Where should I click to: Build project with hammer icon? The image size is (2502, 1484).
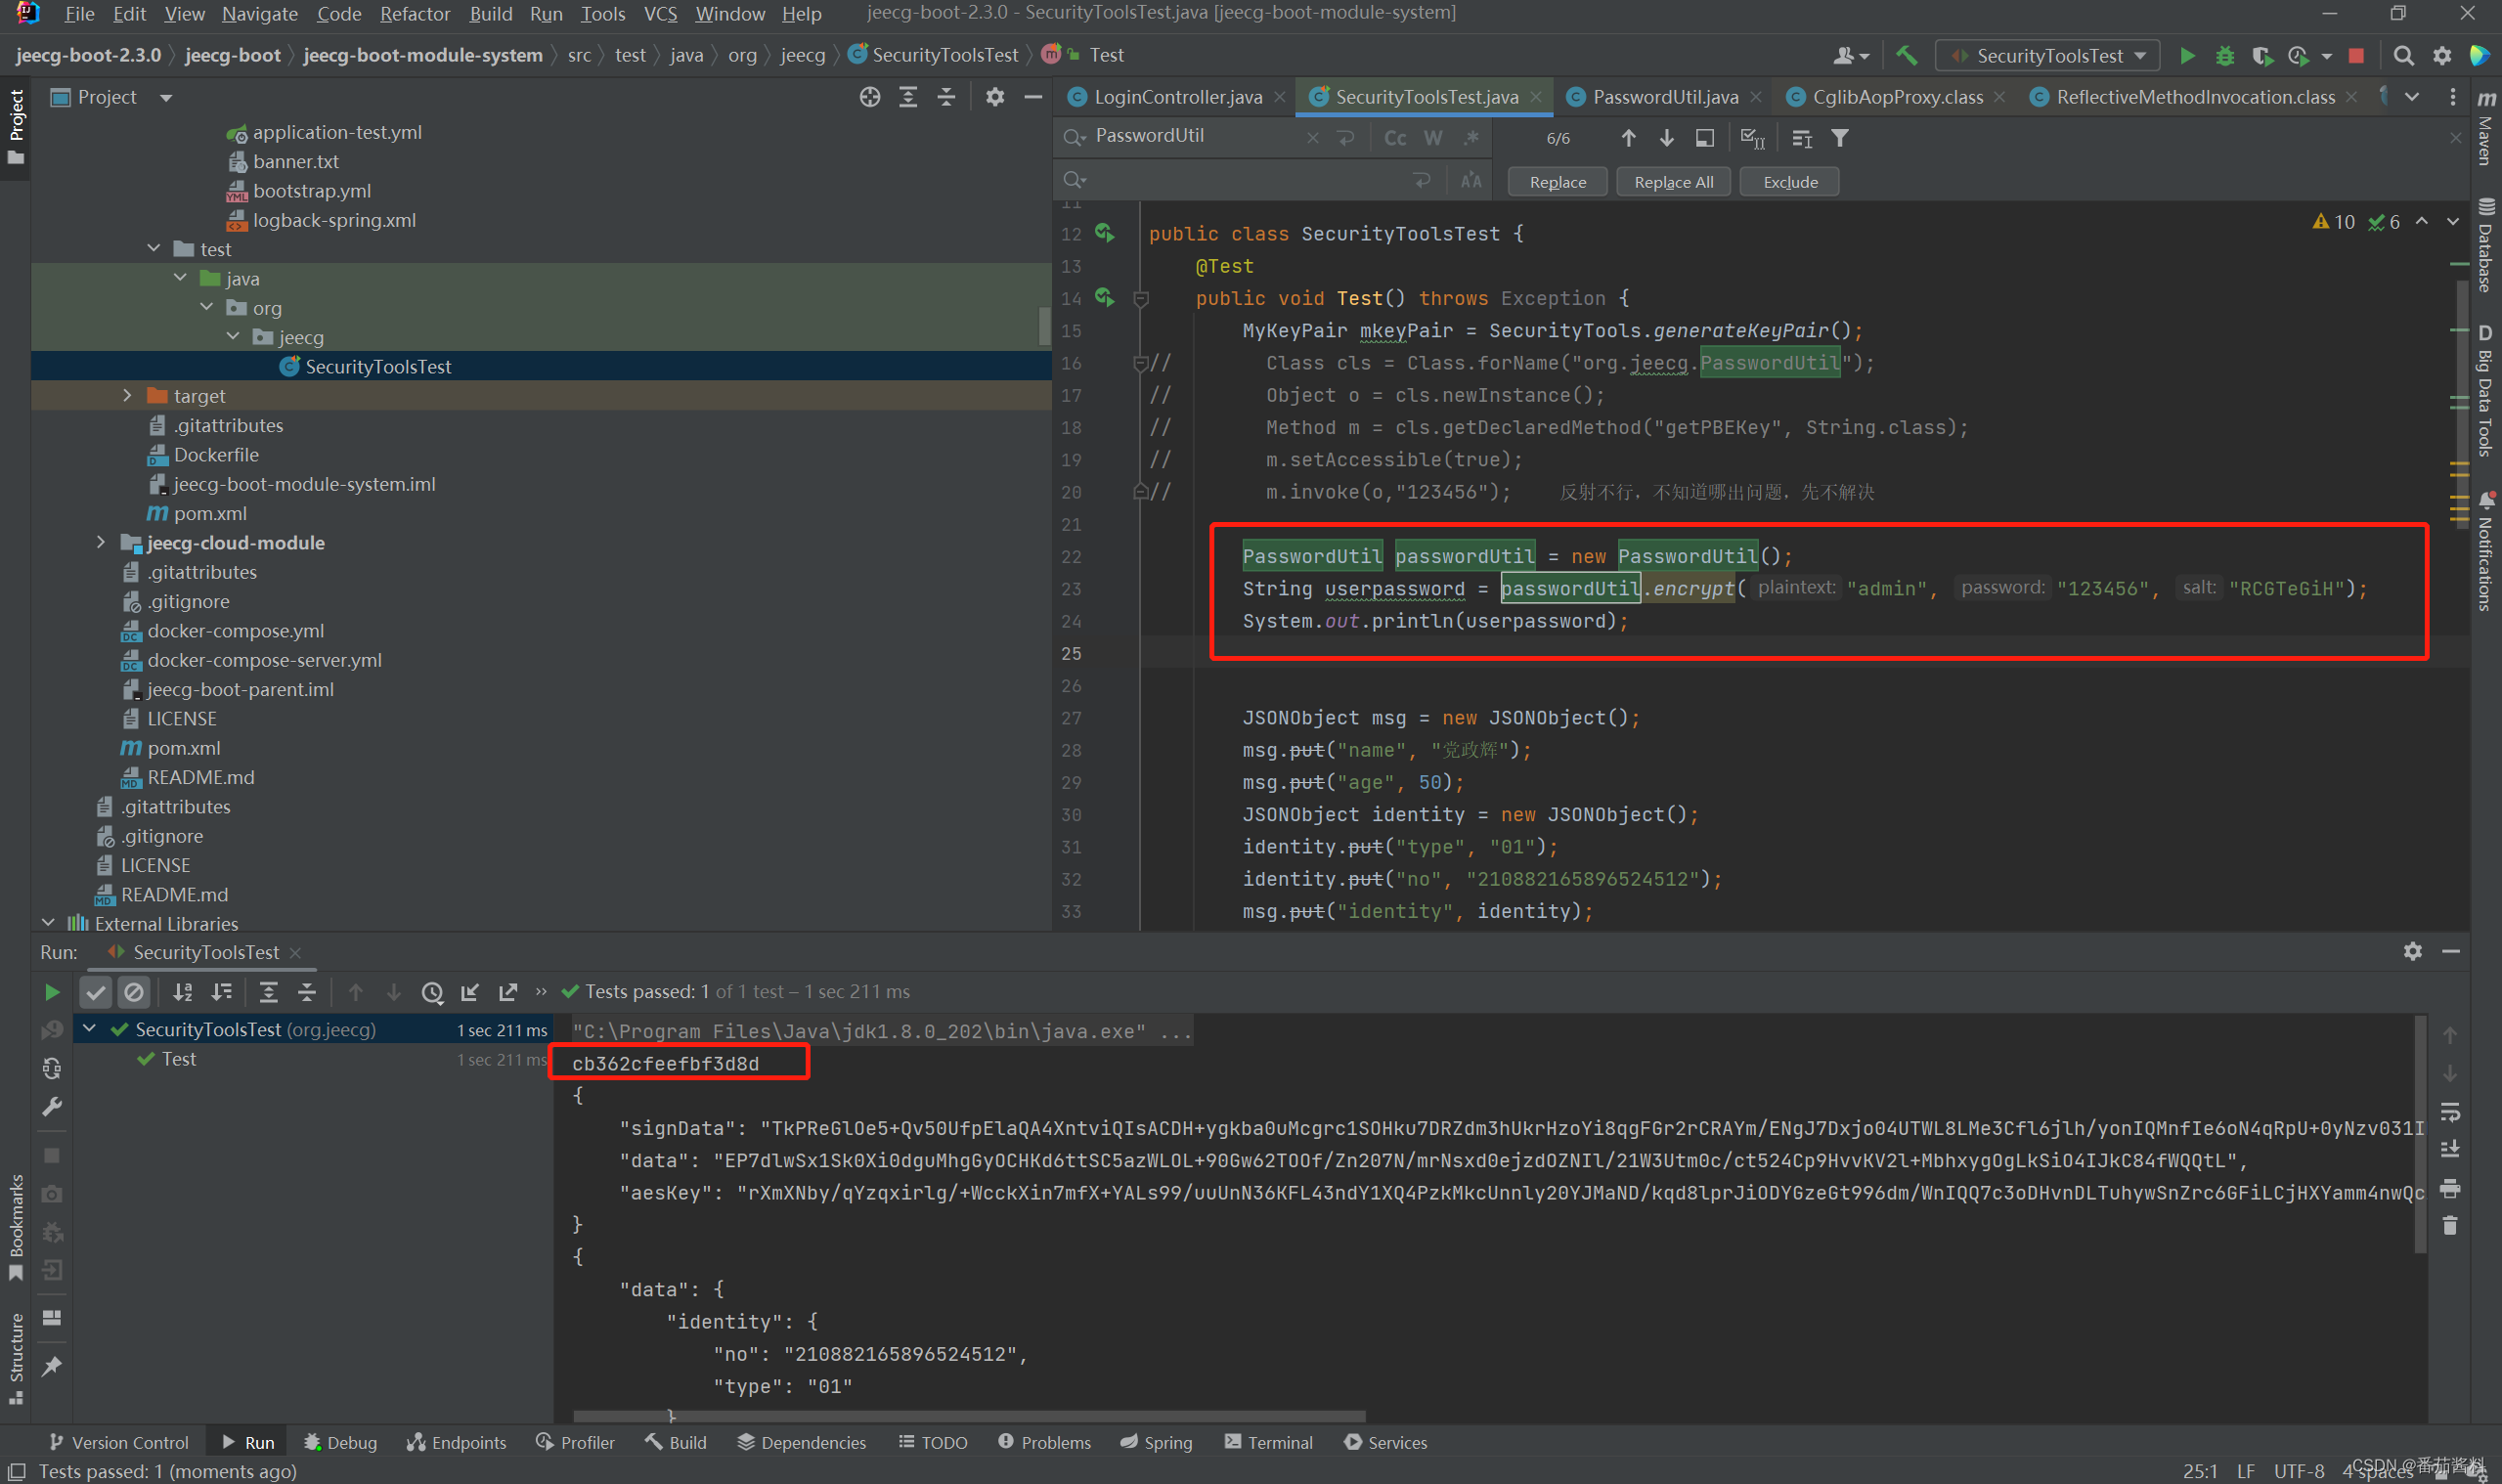[1906, 56]
